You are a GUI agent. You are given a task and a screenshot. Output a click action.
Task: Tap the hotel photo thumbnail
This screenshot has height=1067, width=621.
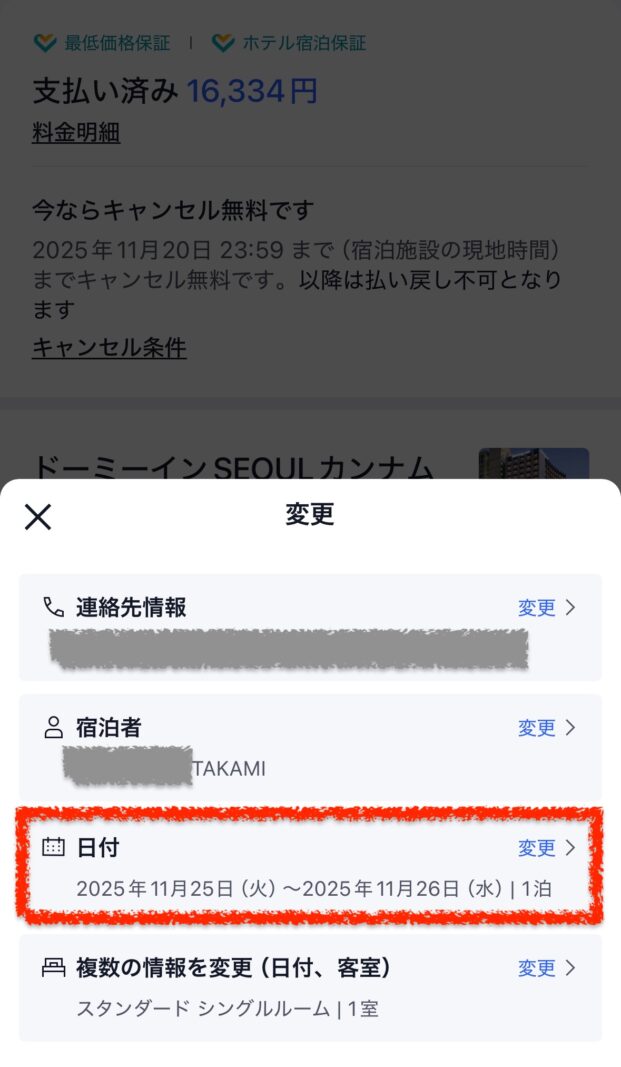click(x=534, y=463)
